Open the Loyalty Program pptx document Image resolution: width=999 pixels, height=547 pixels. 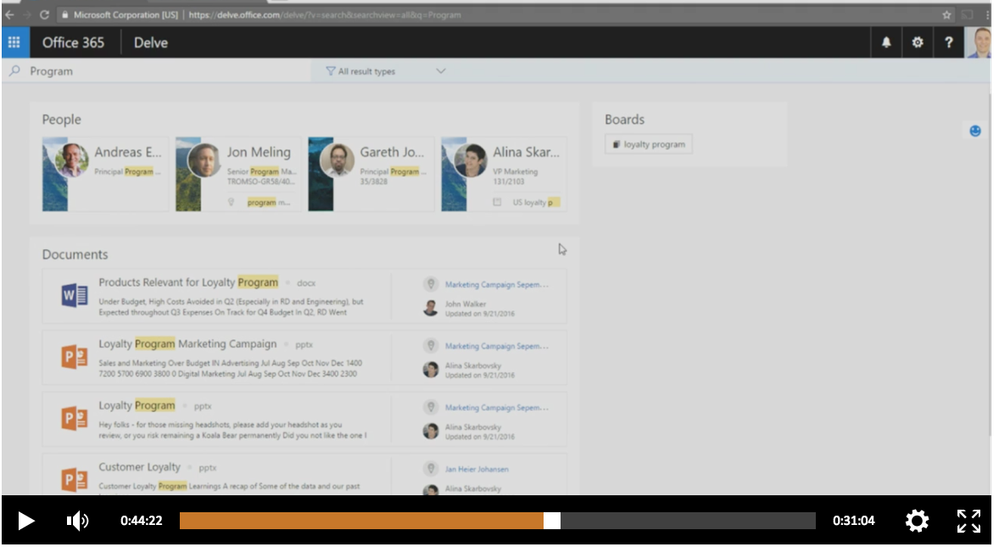point(136,406)
